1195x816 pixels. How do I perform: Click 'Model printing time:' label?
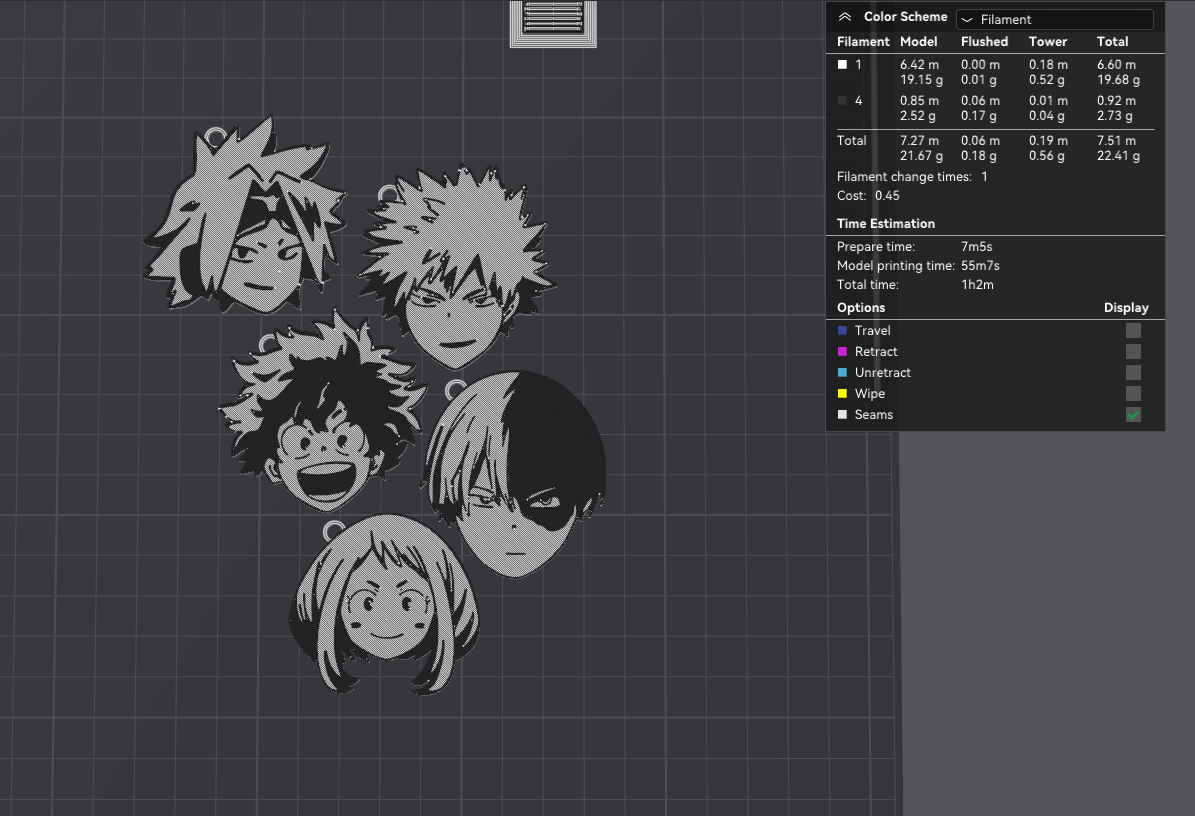(895, 265)
